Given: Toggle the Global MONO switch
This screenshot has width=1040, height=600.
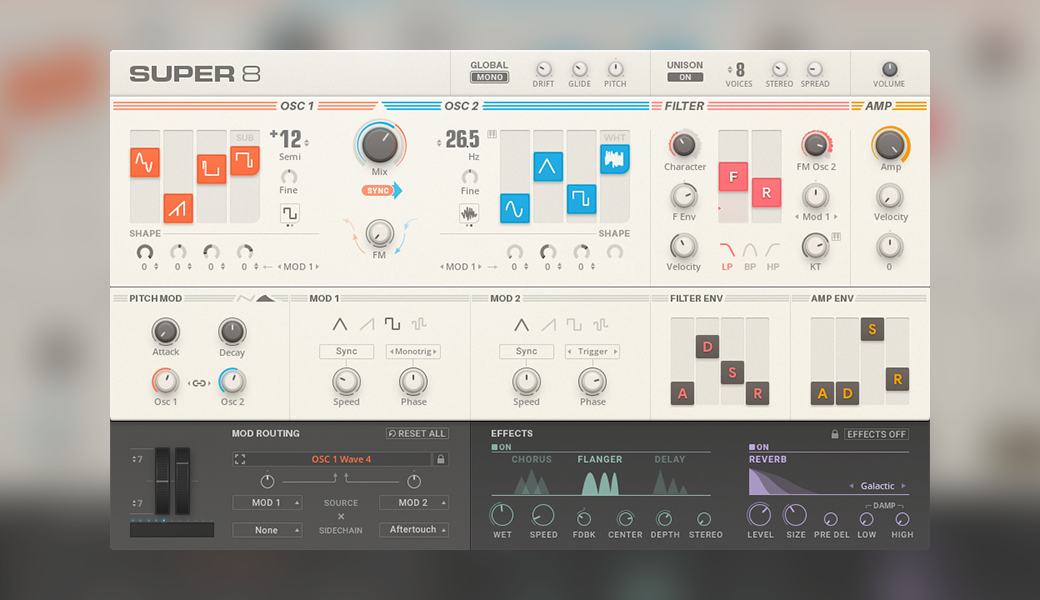Looking at the screenshot, I should [x=489, y=78].
